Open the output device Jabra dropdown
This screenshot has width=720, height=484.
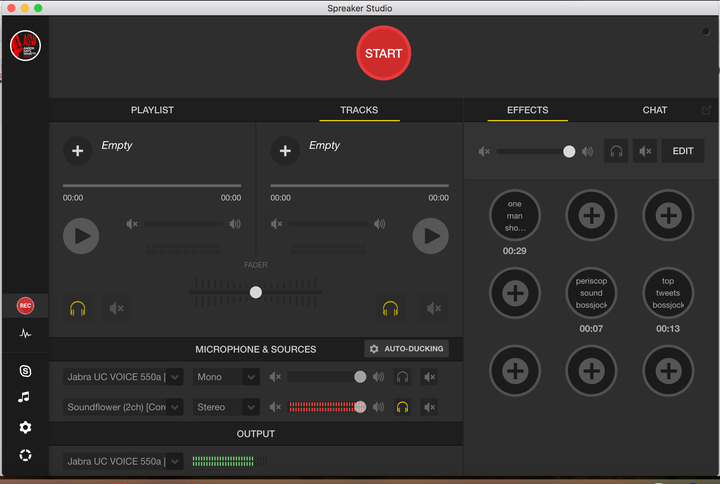click(123, 461)
